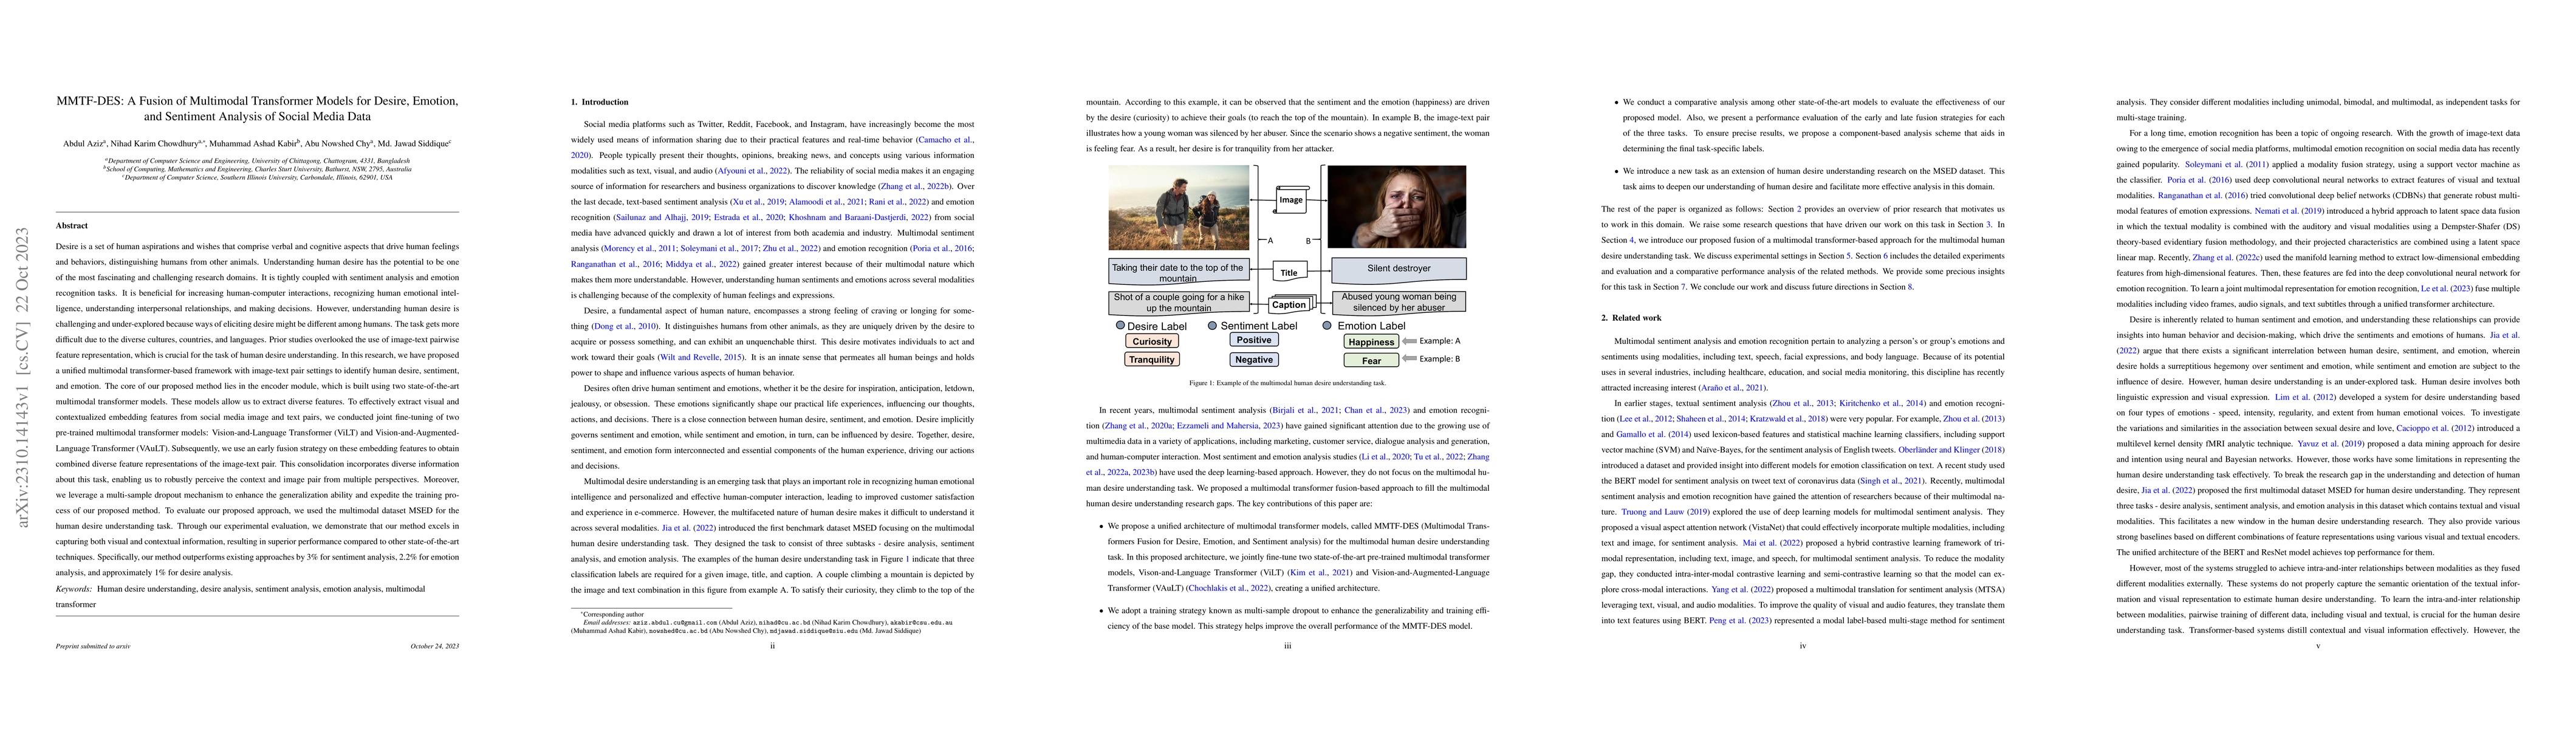Select the paper title beginning MMTF-DES
The width and height of the screenshot is (2576, 729).
257,108
